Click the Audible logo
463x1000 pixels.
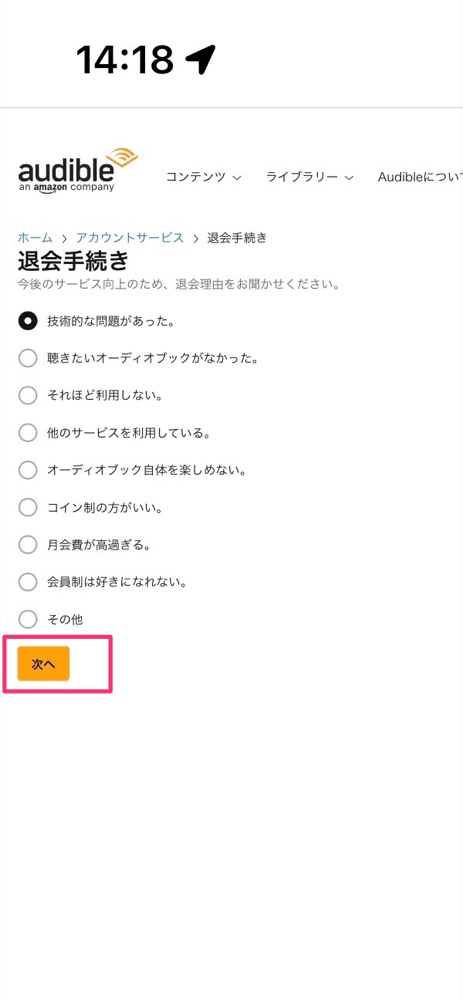[77, 170]
